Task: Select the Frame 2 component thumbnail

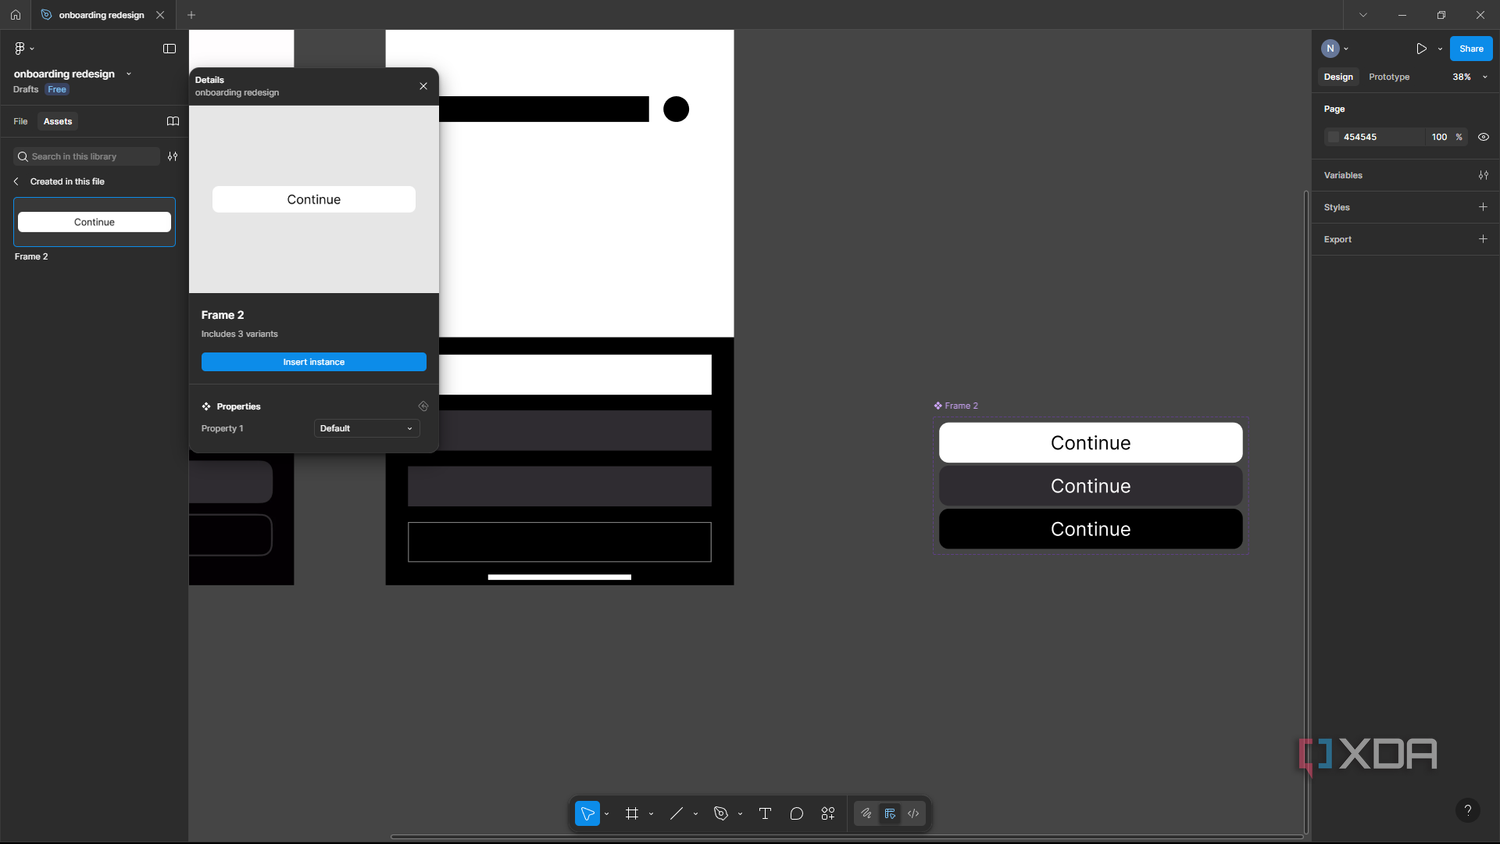Action: (94, 222)
